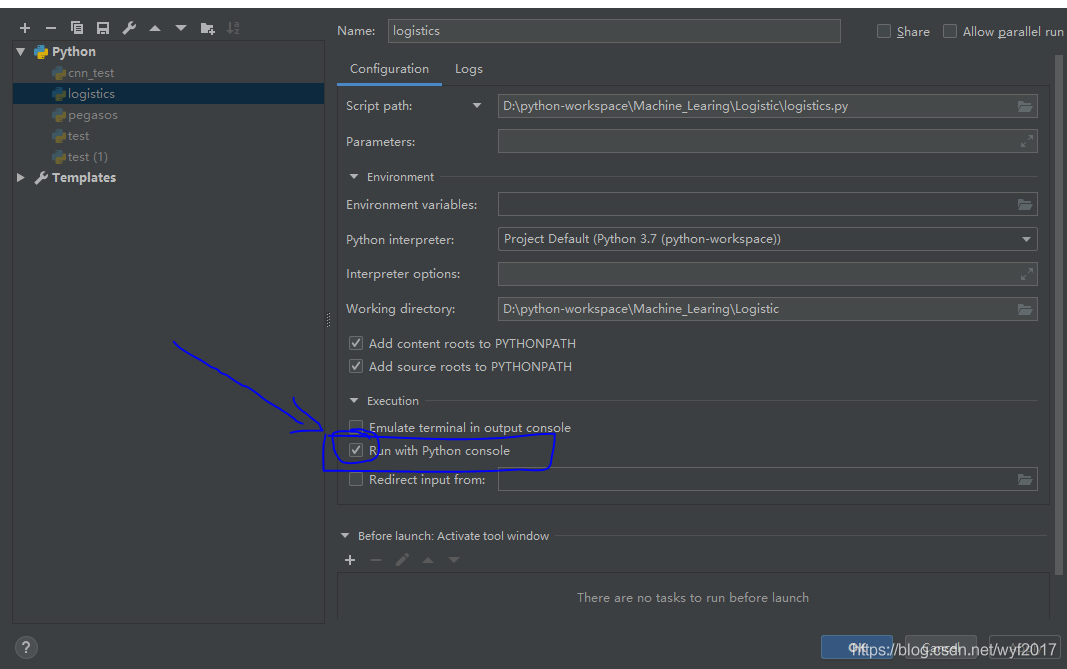Switch to the Logs tab

coord(468,69)
